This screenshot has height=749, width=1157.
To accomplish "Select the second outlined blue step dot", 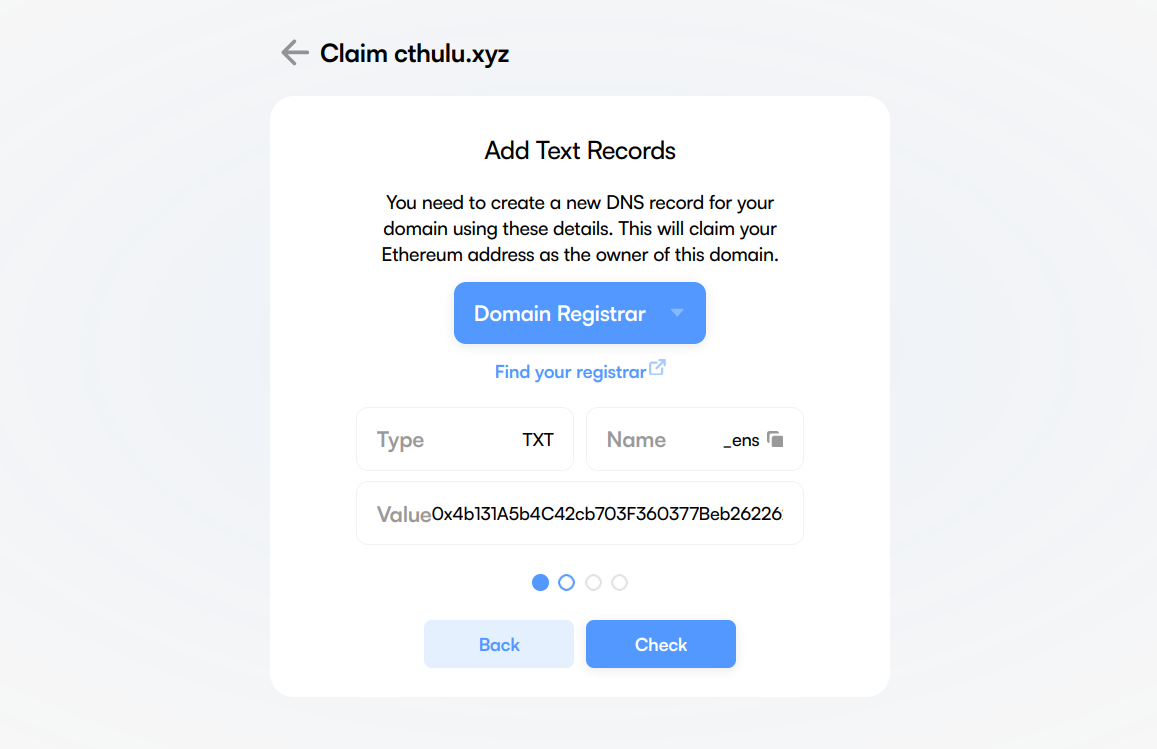I will tap(567, 582).
